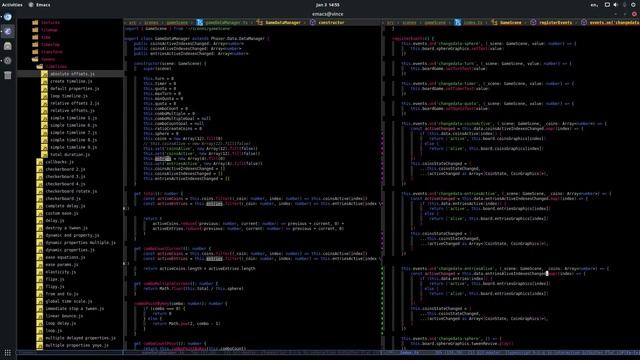Viewport: 640px width, 360px height.
Task: Click the JS icon beside callbacks.js
Action: 39,162
